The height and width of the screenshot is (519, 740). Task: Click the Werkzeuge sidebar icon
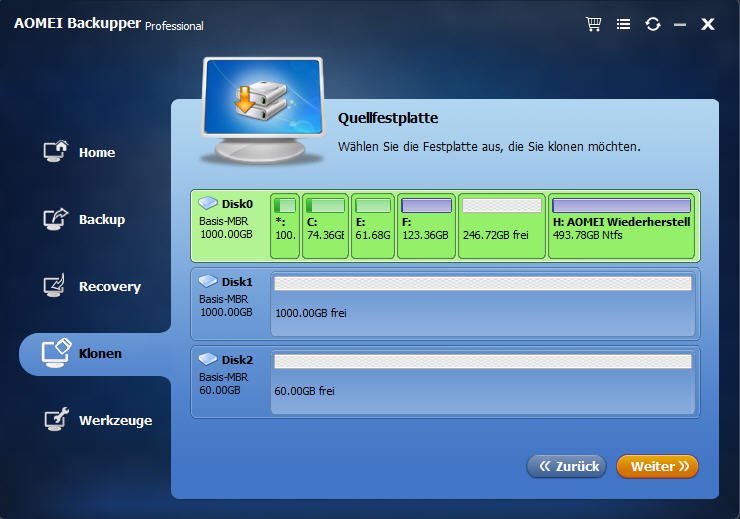point(57,419)
